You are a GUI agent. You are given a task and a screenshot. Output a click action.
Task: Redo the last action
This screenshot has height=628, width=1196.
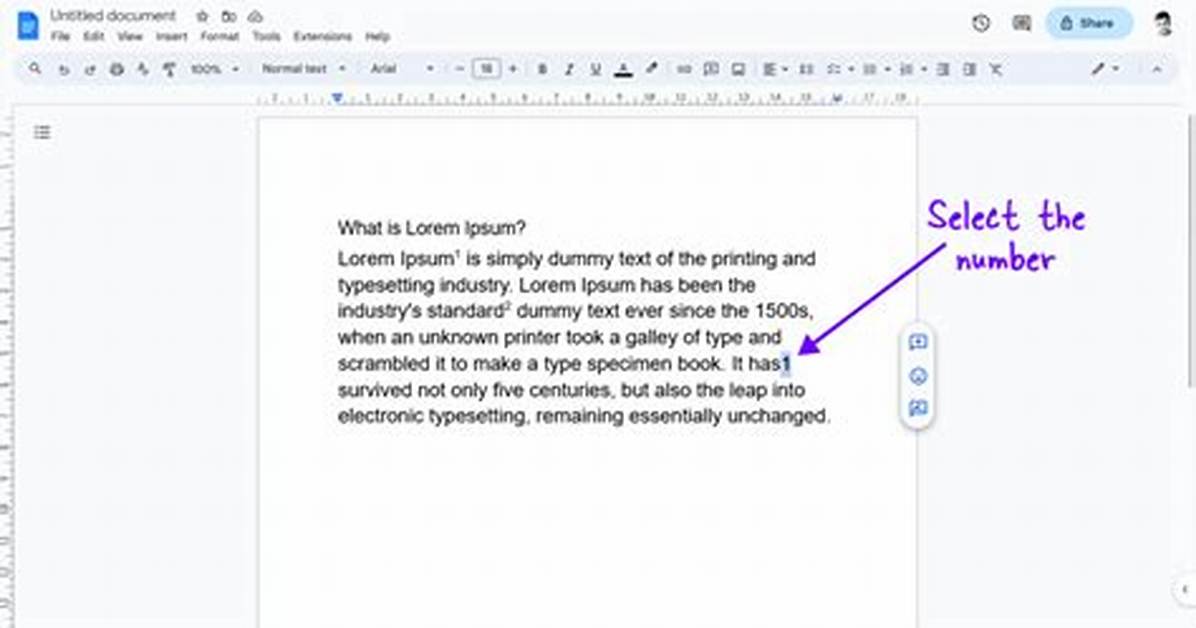(90, 69)
